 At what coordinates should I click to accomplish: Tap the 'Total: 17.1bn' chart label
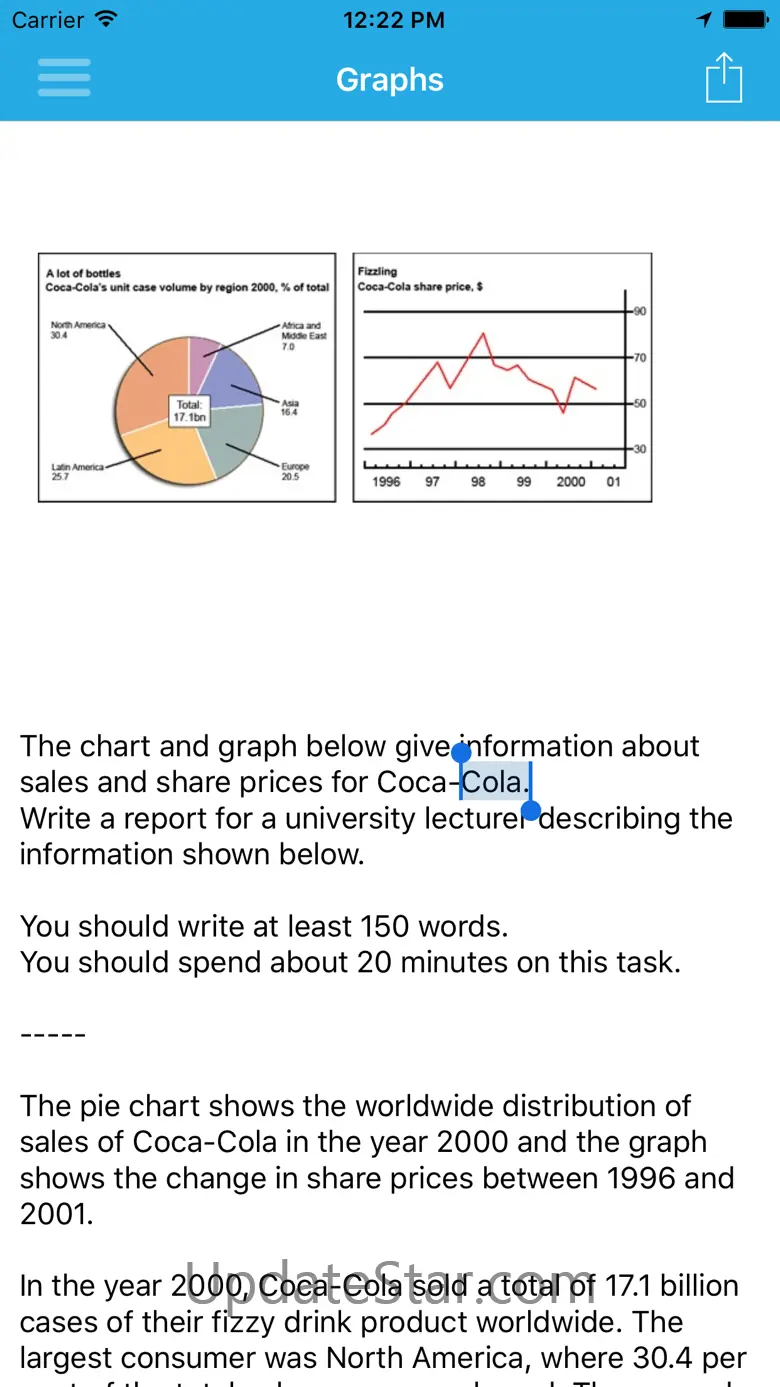click(188, 410)
